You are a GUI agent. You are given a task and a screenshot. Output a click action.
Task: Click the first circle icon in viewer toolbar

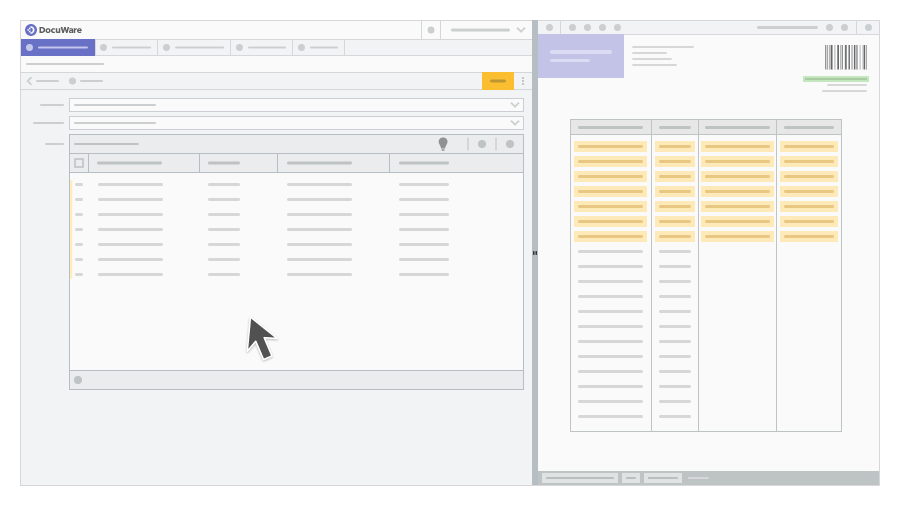[549, 28]
